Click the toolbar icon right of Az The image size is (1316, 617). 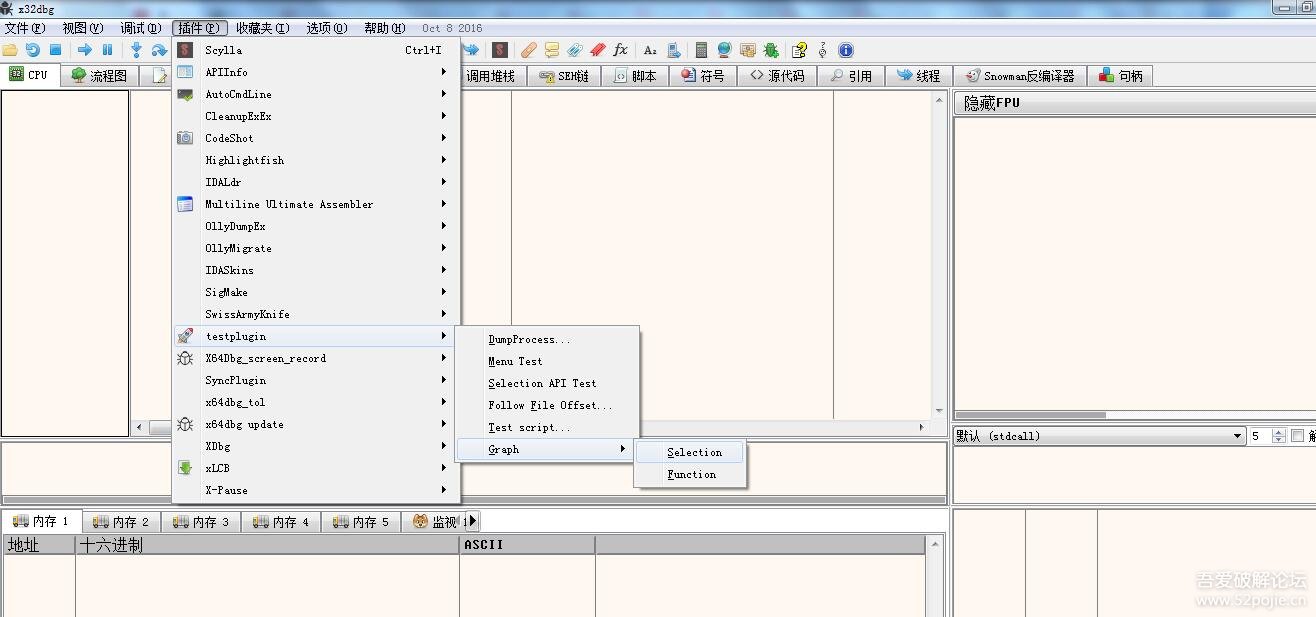click(674, 50)
